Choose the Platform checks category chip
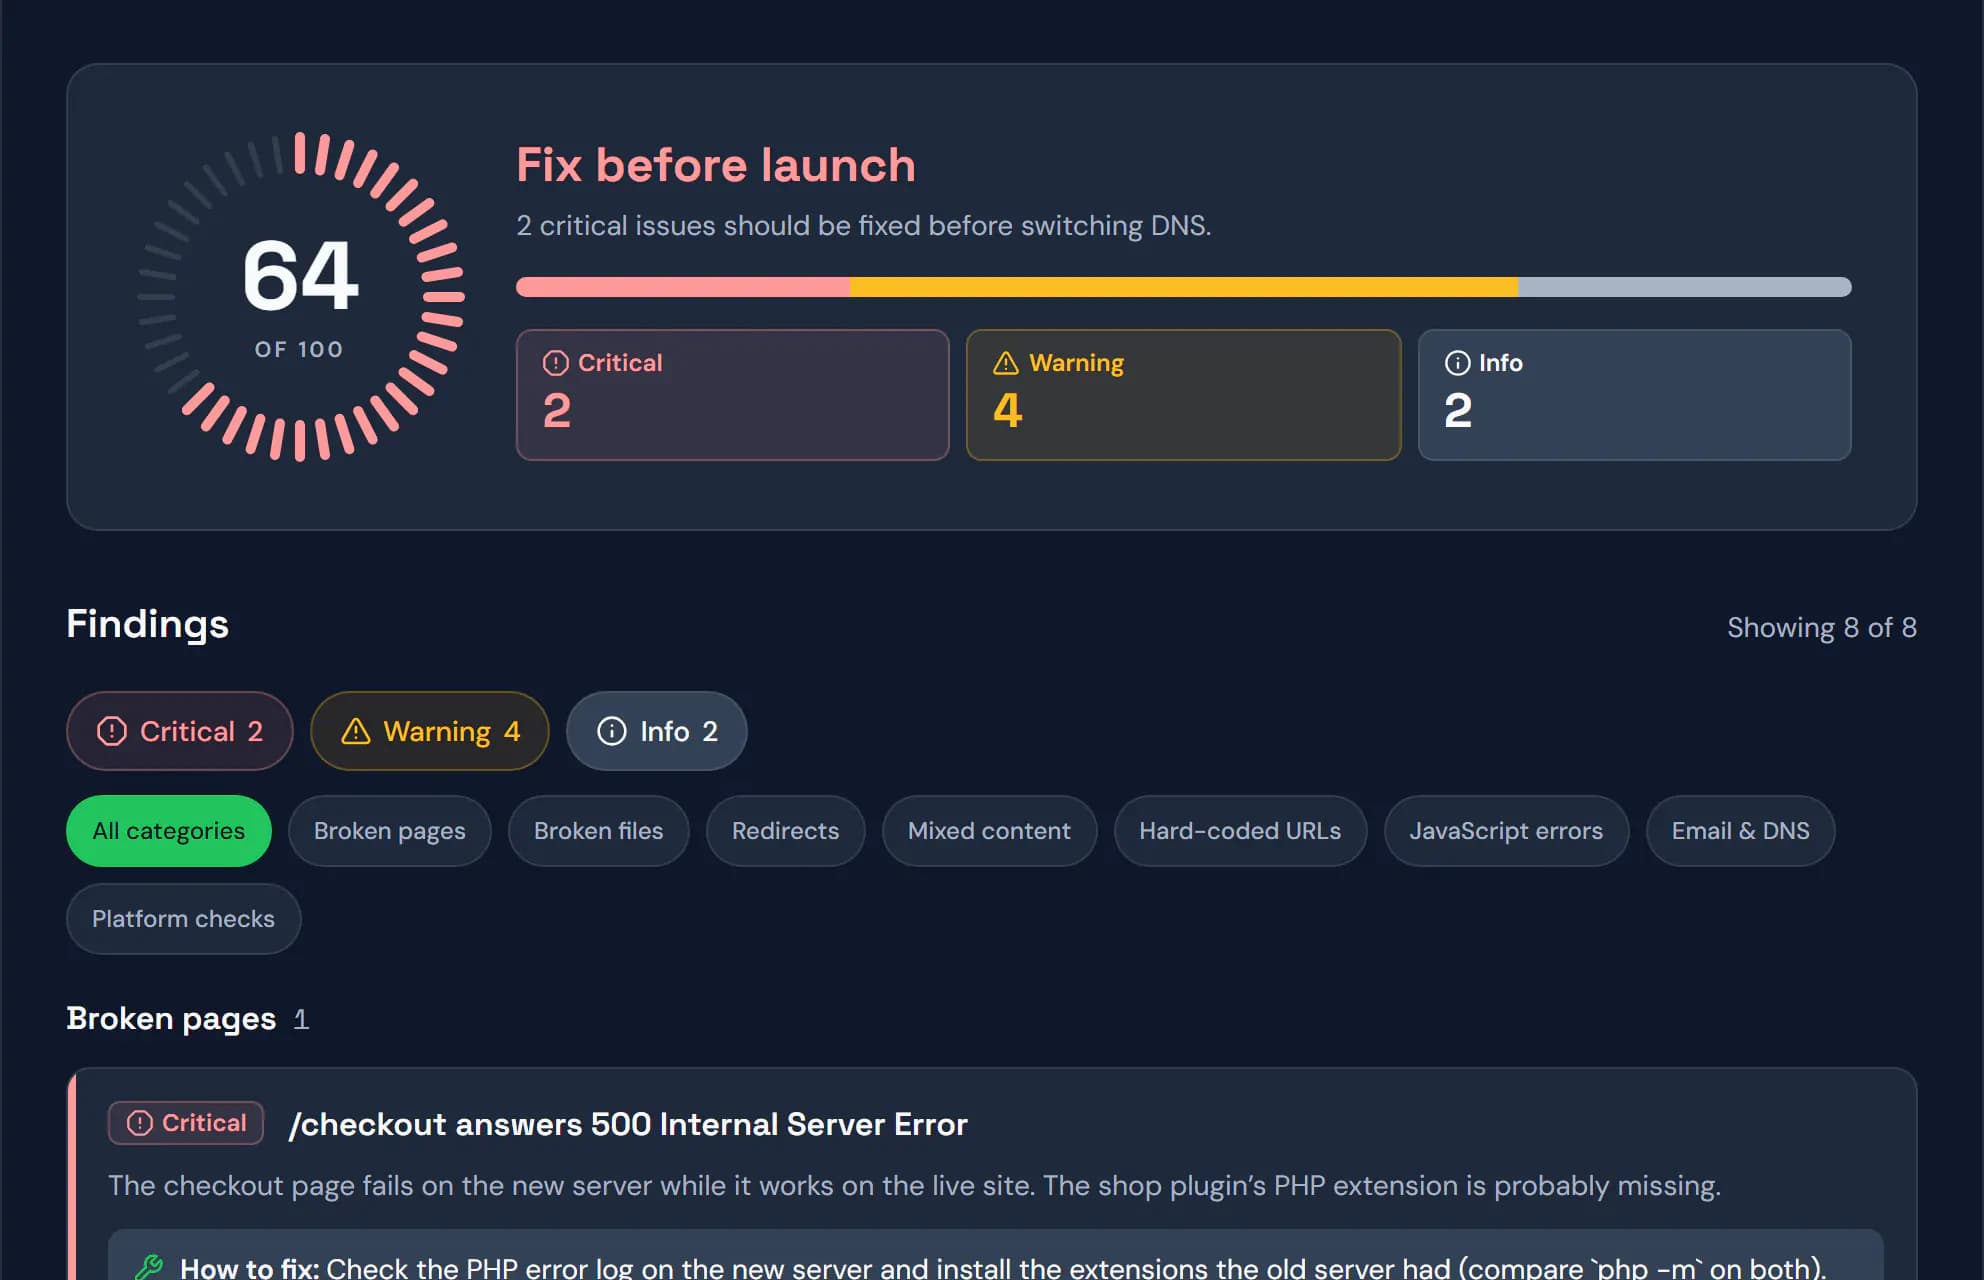 pos(184,919)
